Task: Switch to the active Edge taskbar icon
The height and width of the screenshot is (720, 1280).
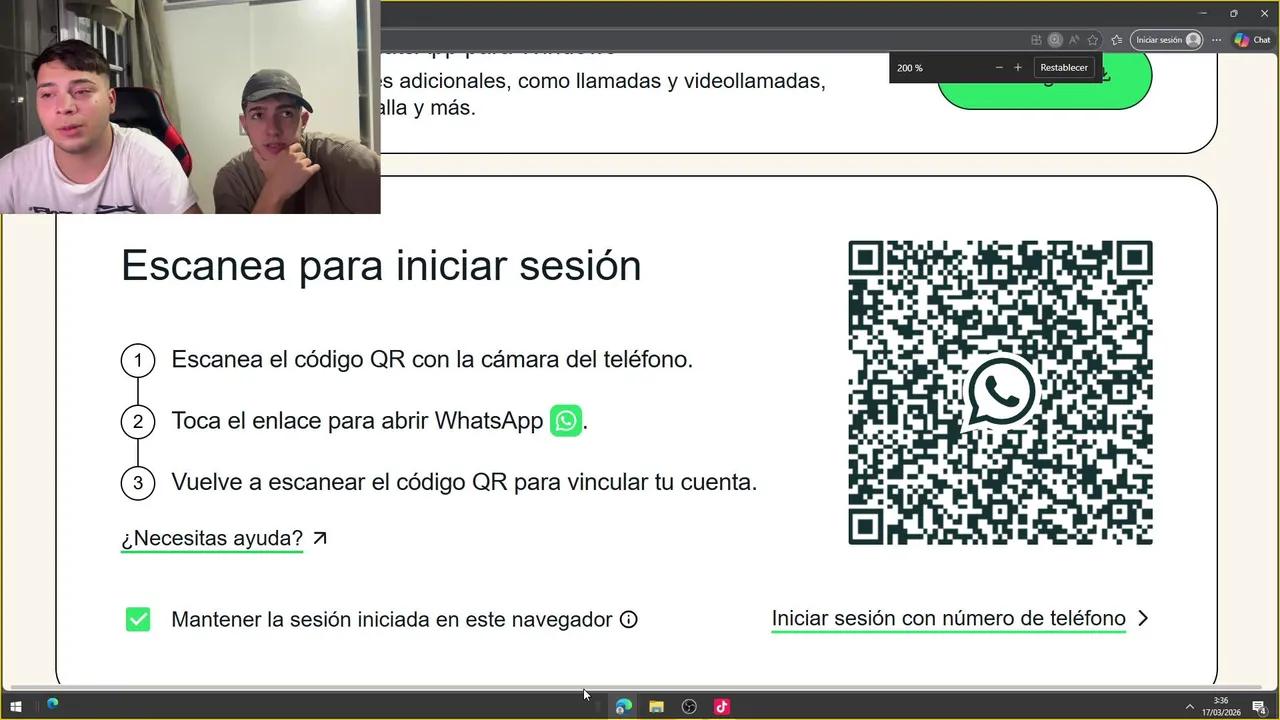Action: [623, 707]
